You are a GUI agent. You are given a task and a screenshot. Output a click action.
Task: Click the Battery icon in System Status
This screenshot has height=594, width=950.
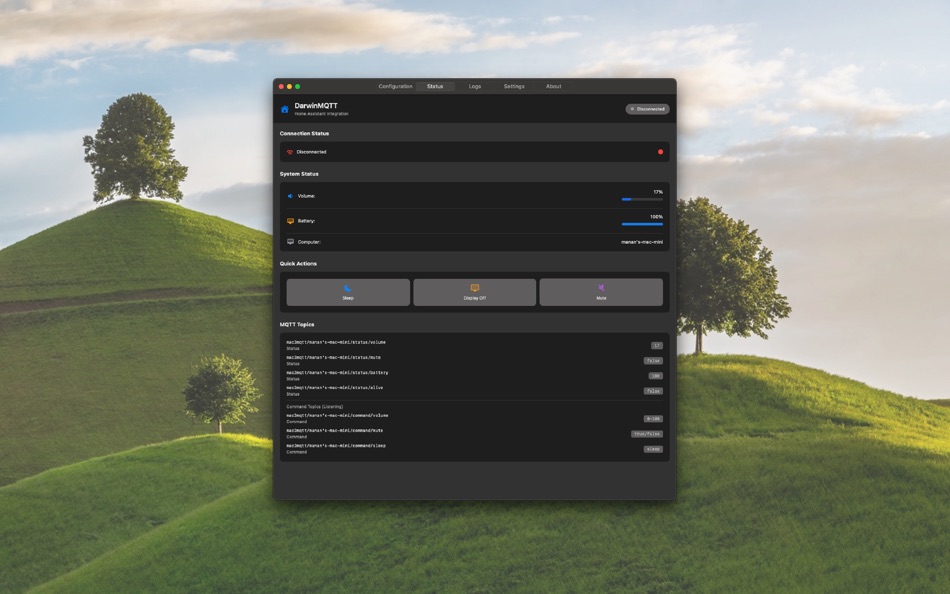pyautogui.click(x=290, y=218)
